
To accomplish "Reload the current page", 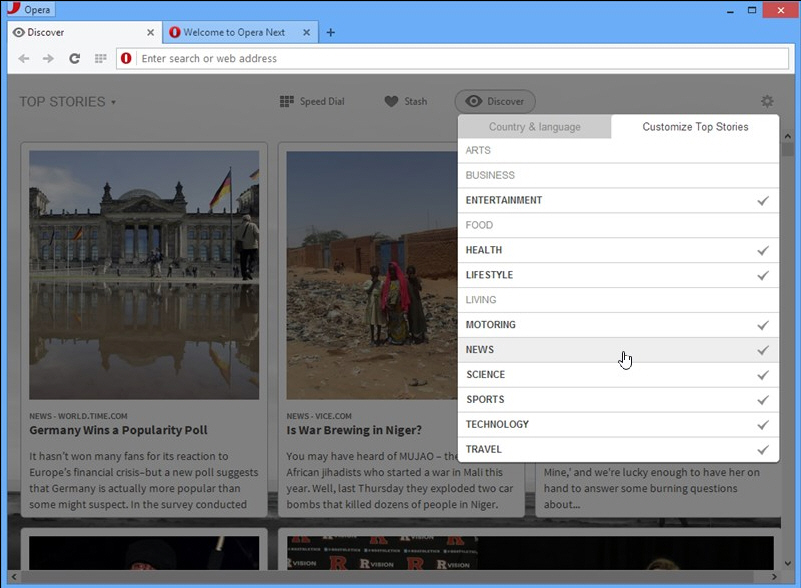I will 73,58.
